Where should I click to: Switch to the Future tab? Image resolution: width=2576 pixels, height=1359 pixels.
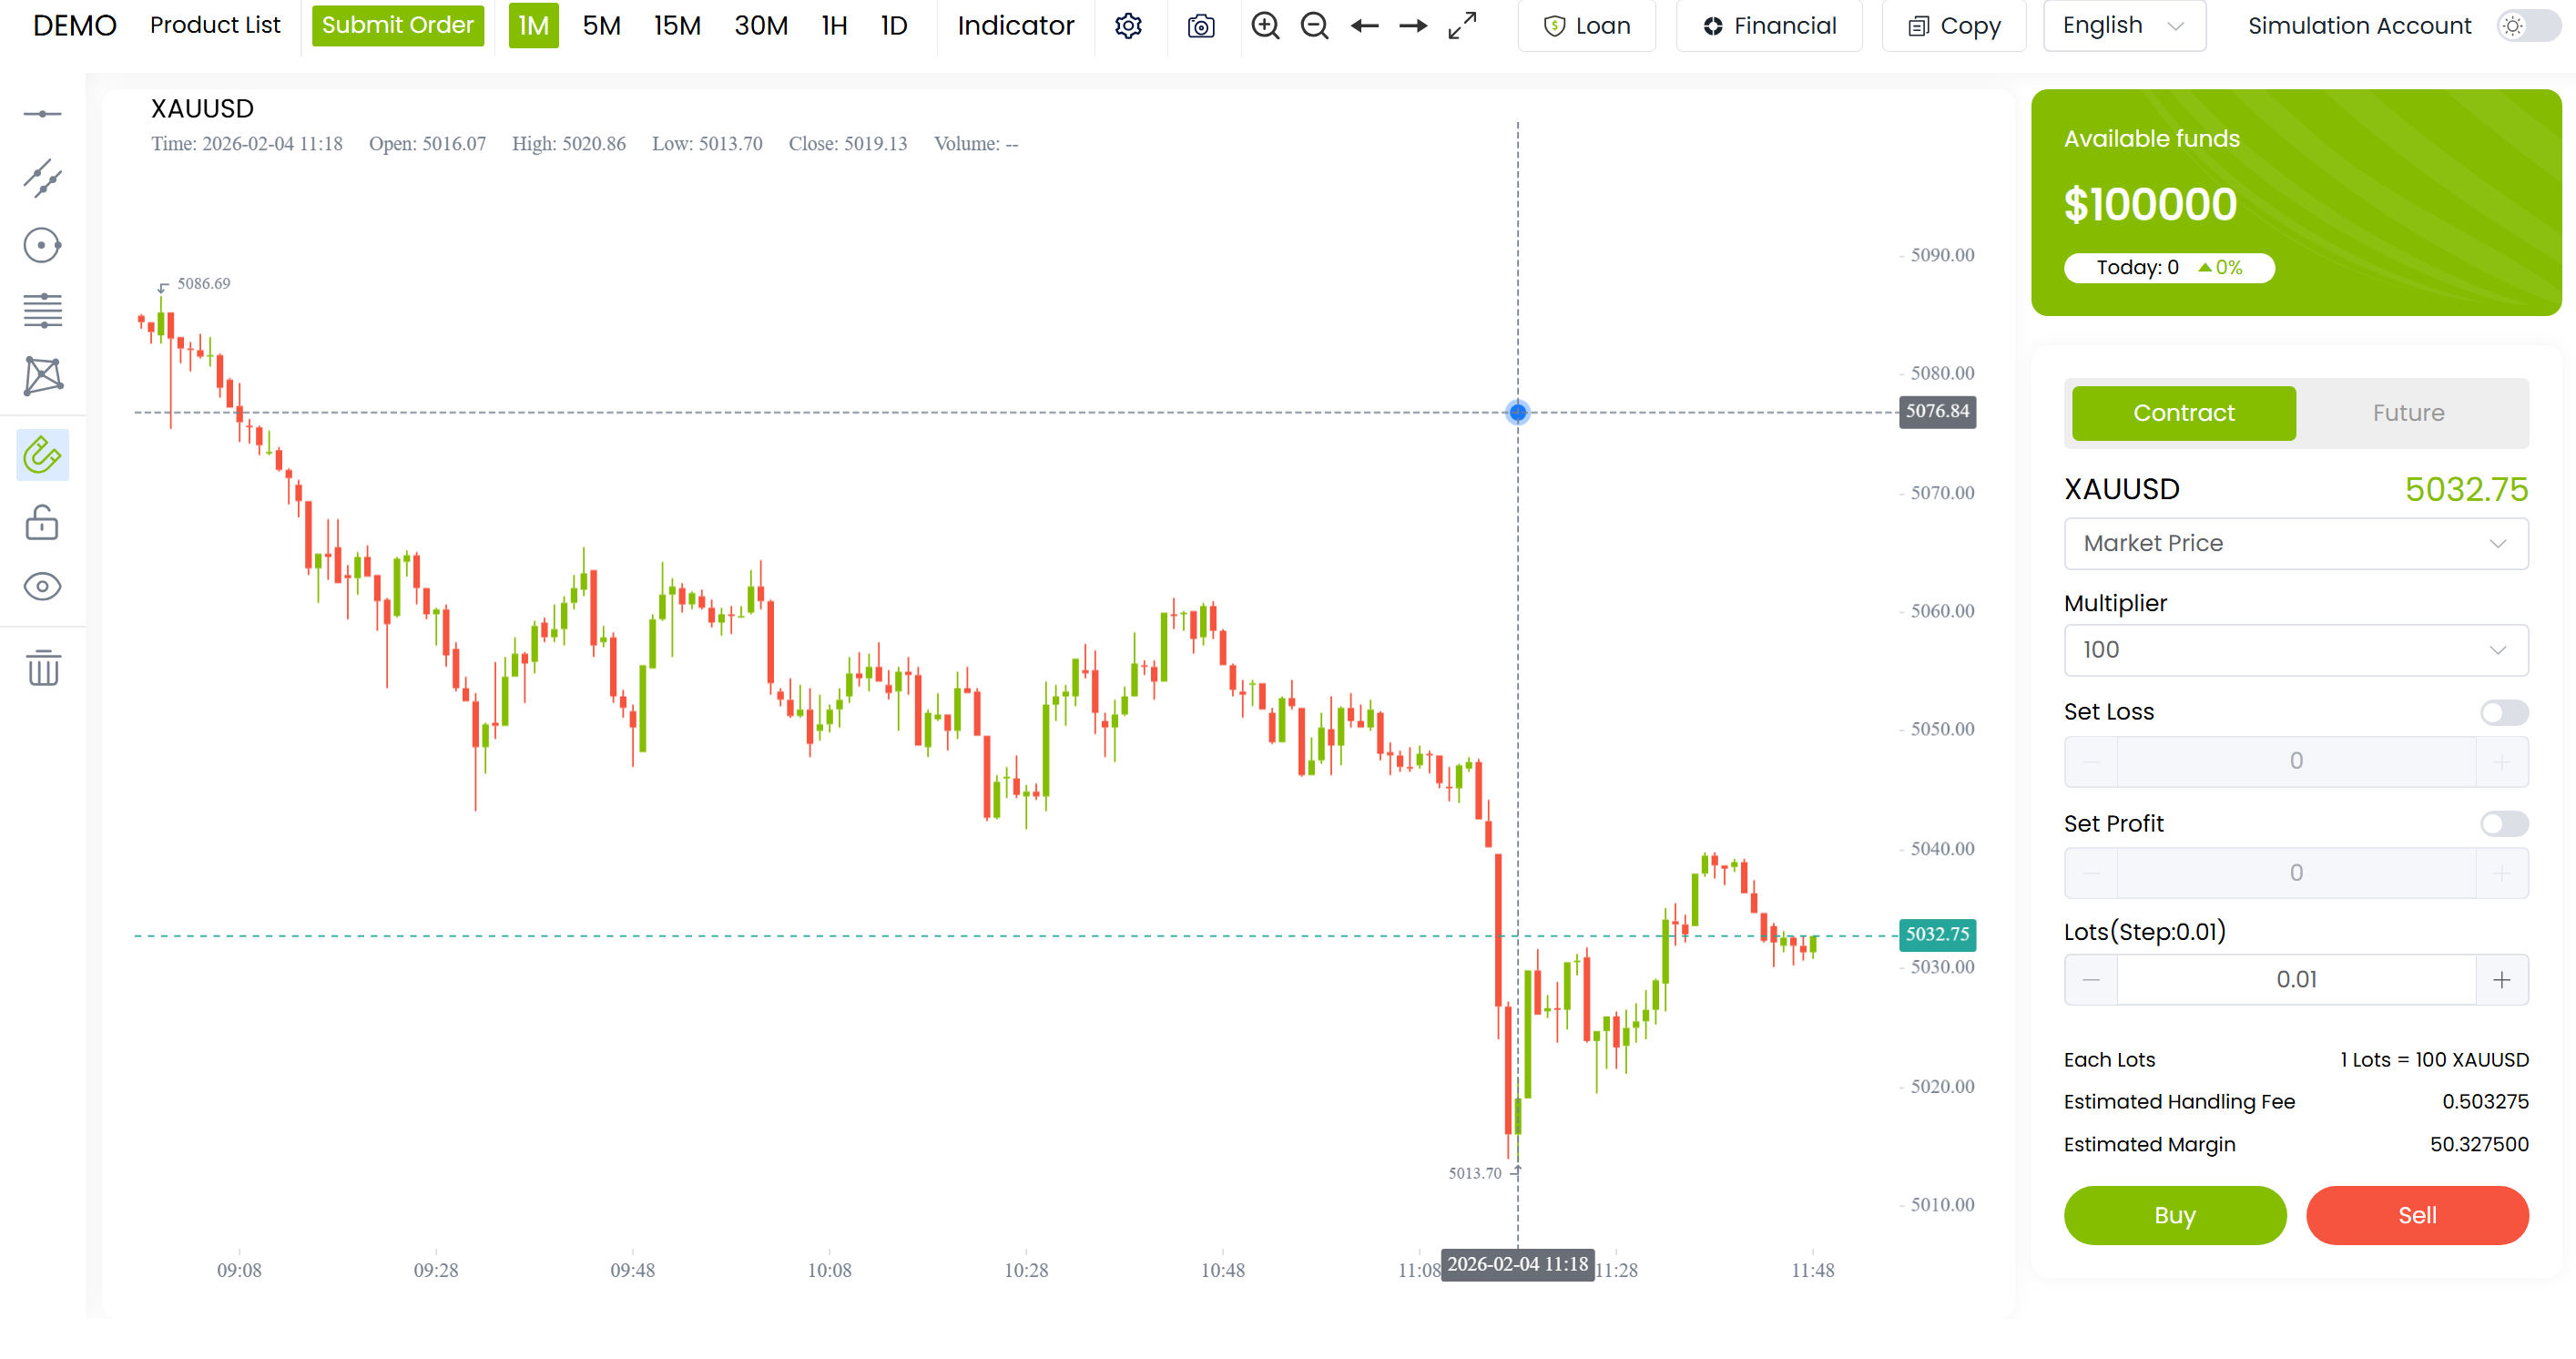pyautogui.click(x=2408, y=413)
